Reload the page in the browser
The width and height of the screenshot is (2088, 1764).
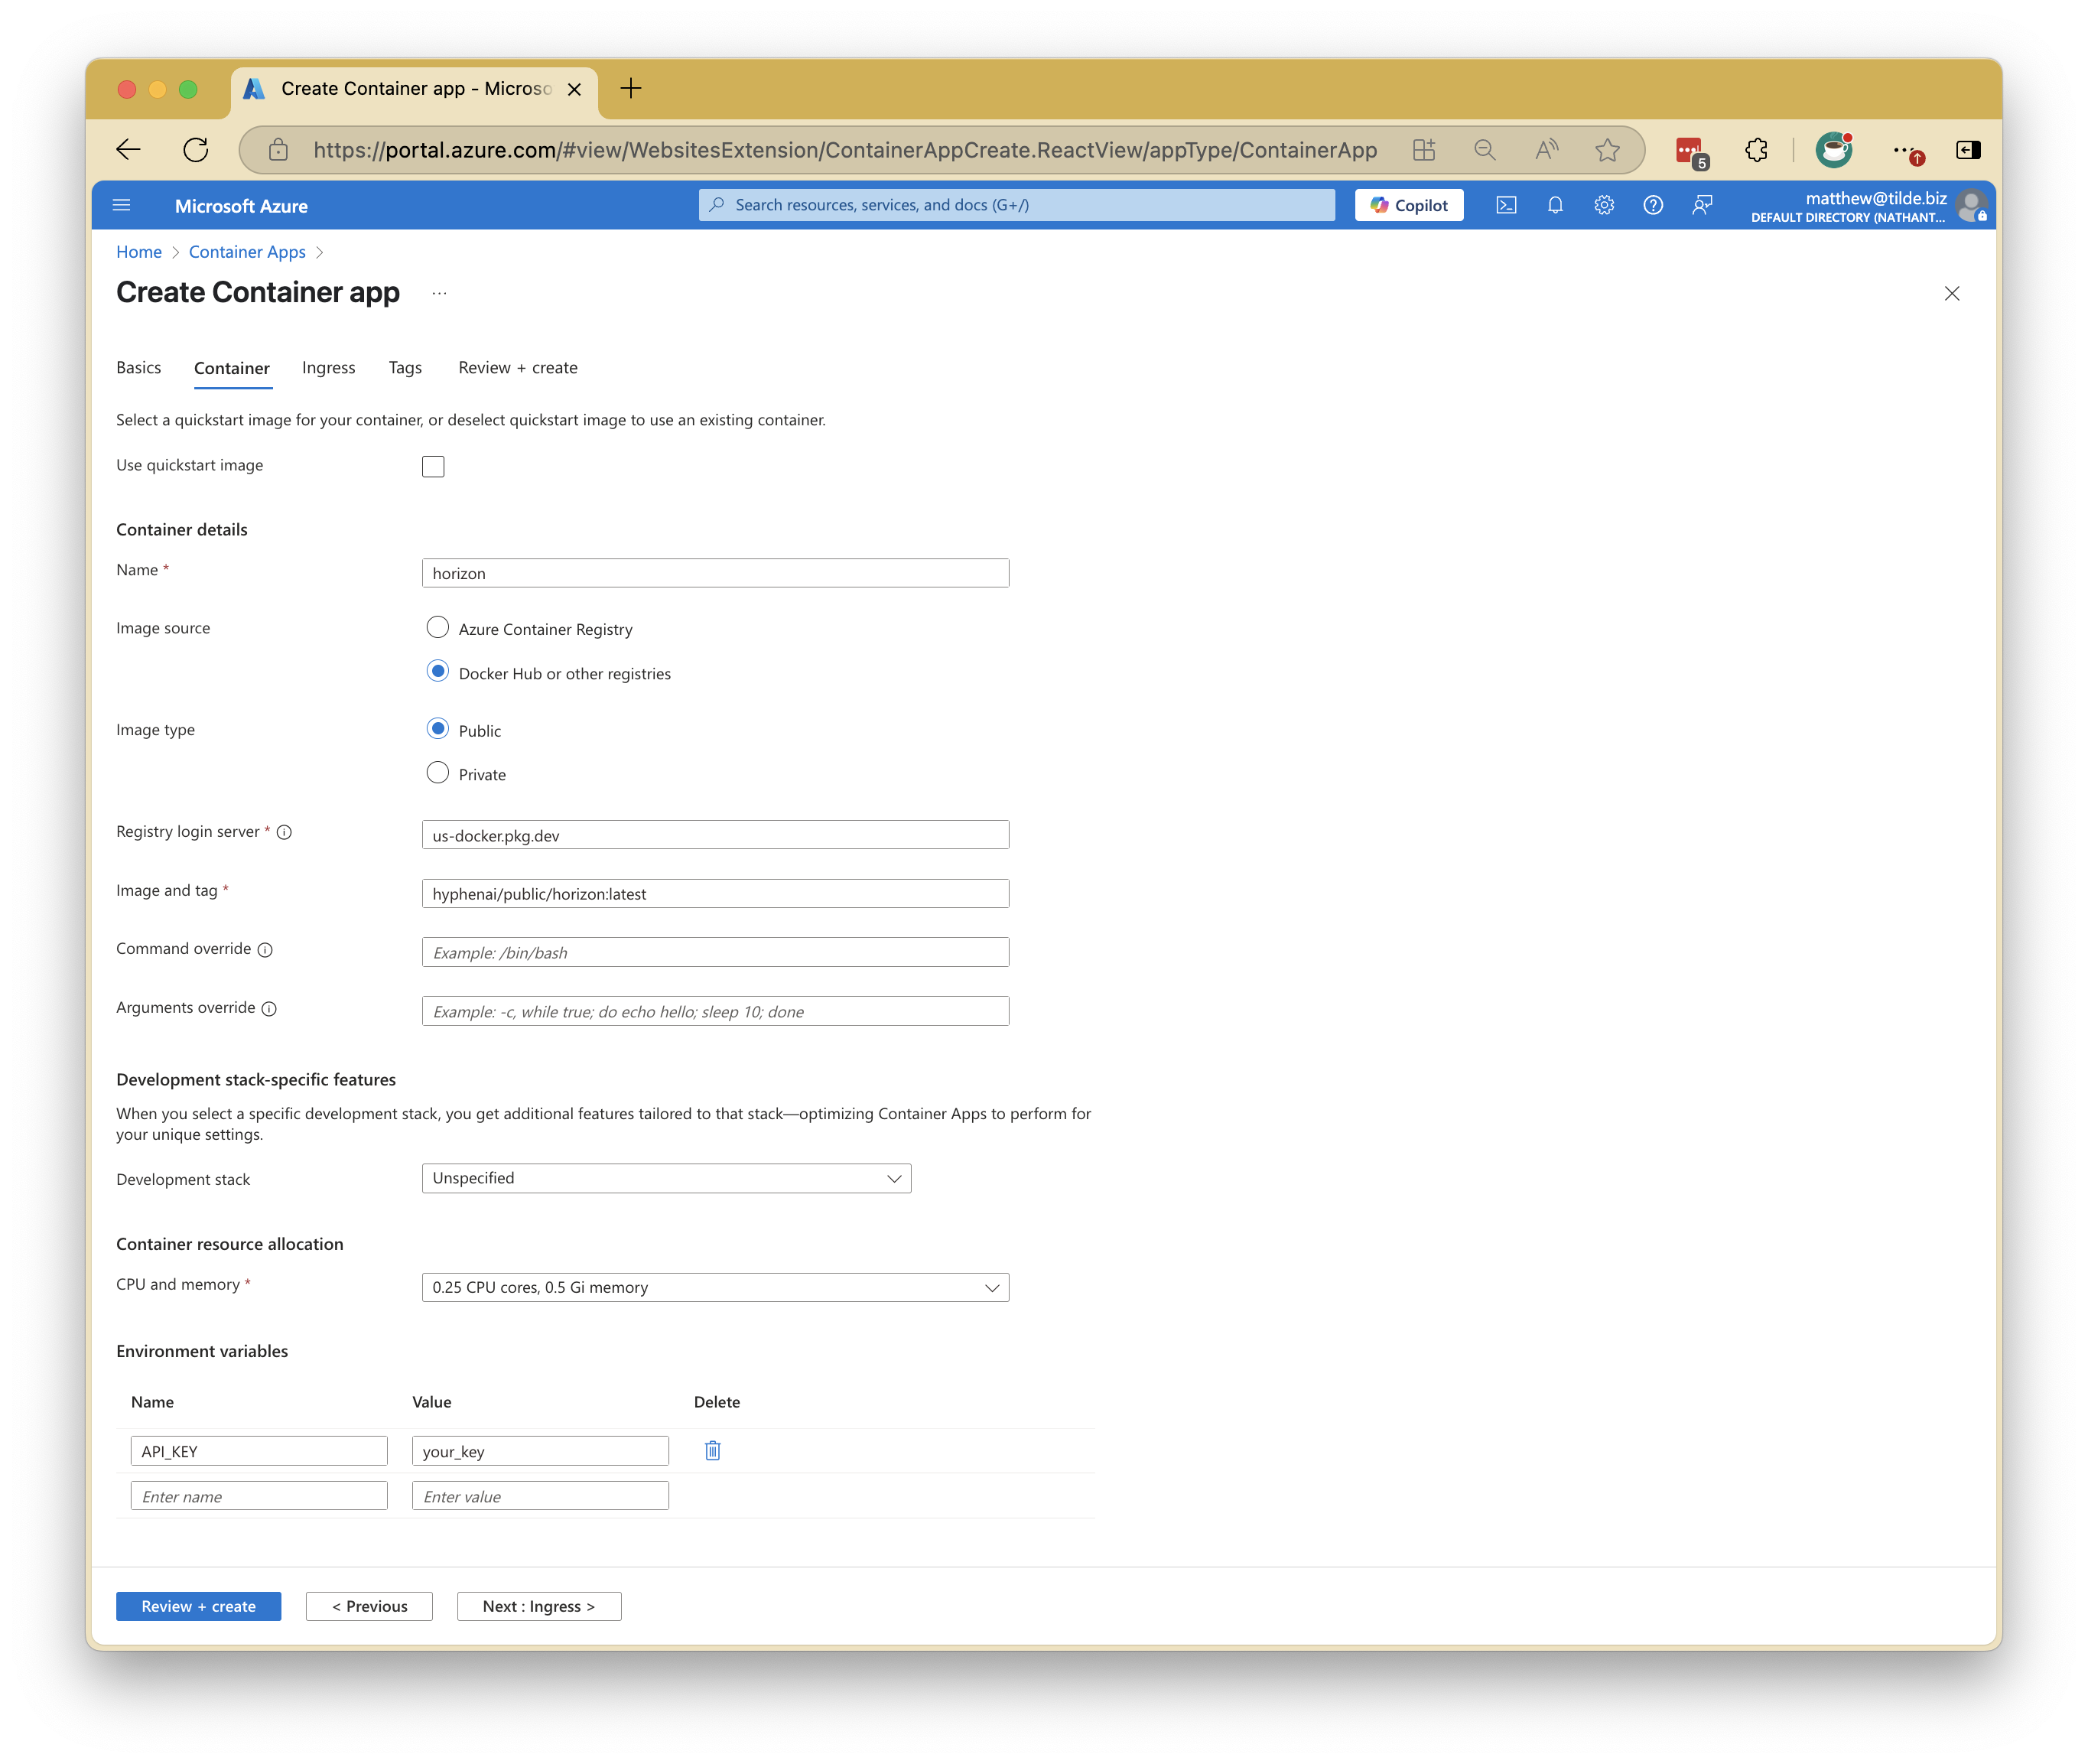pos(196,150)
